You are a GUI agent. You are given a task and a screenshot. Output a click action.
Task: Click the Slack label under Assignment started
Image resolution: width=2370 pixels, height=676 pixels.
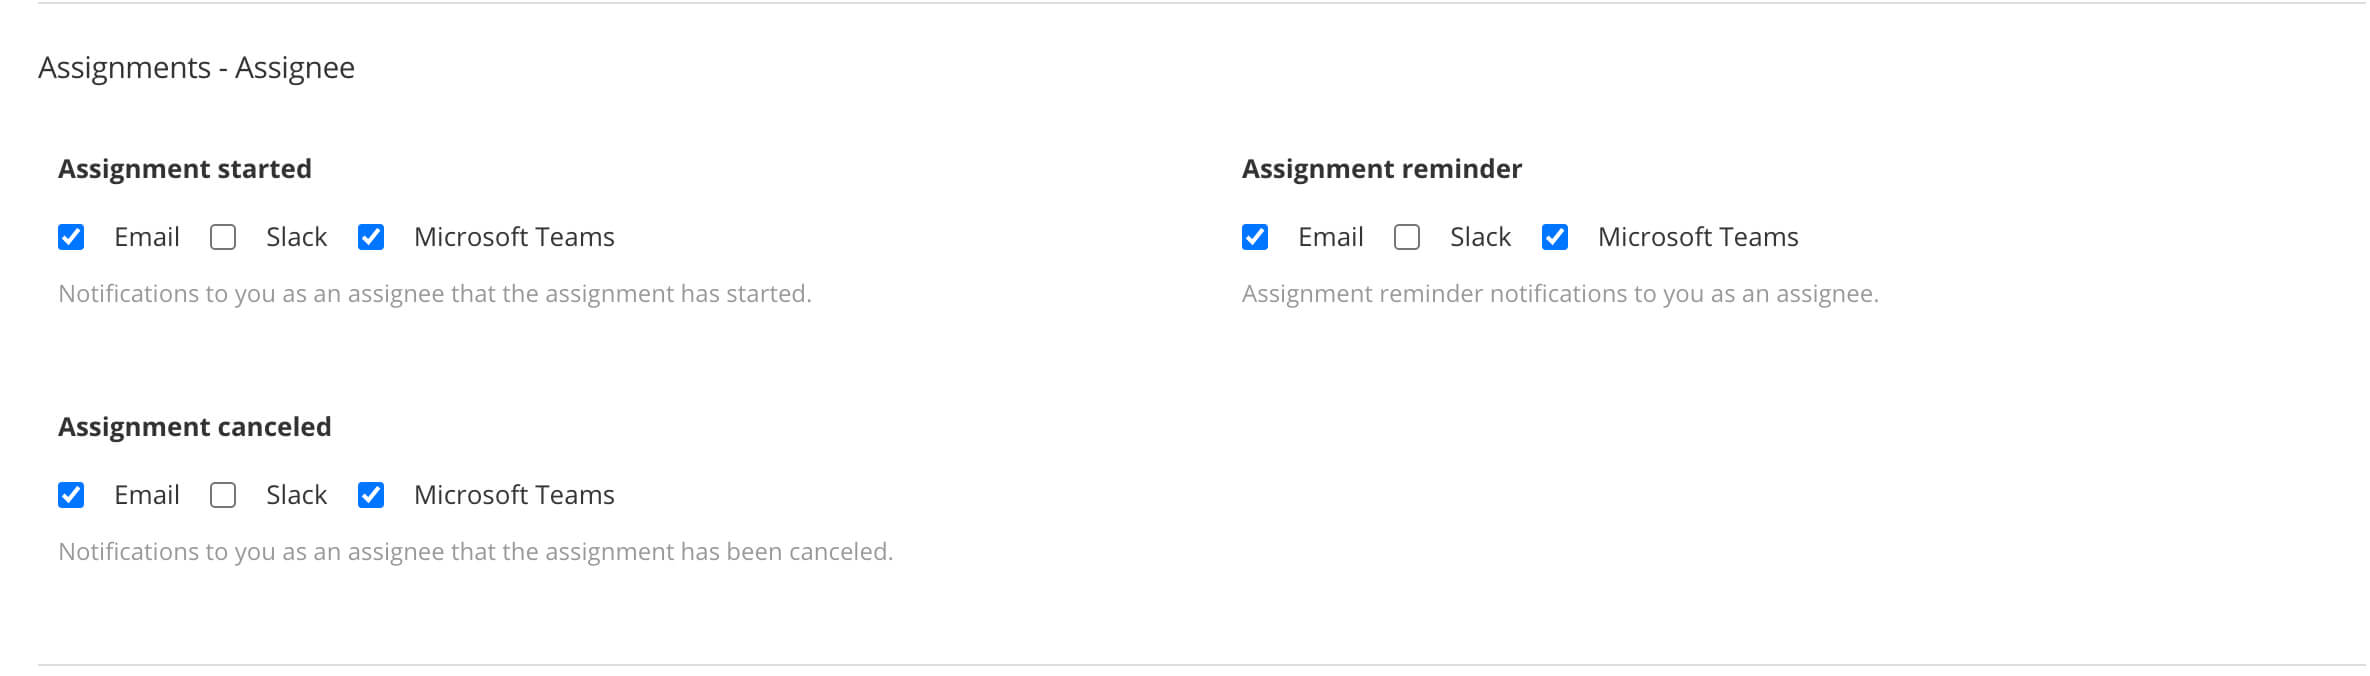[x=295, y=237]
